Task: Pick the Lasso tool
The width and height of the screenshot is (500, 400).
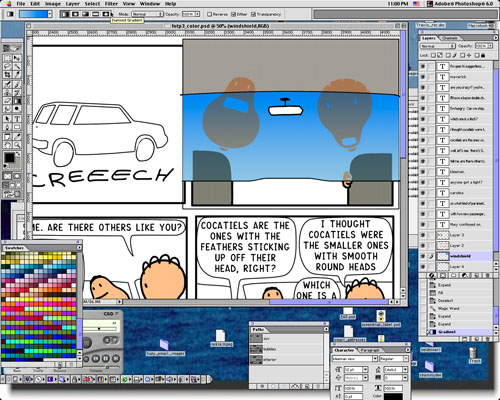Action: [7, 66]
